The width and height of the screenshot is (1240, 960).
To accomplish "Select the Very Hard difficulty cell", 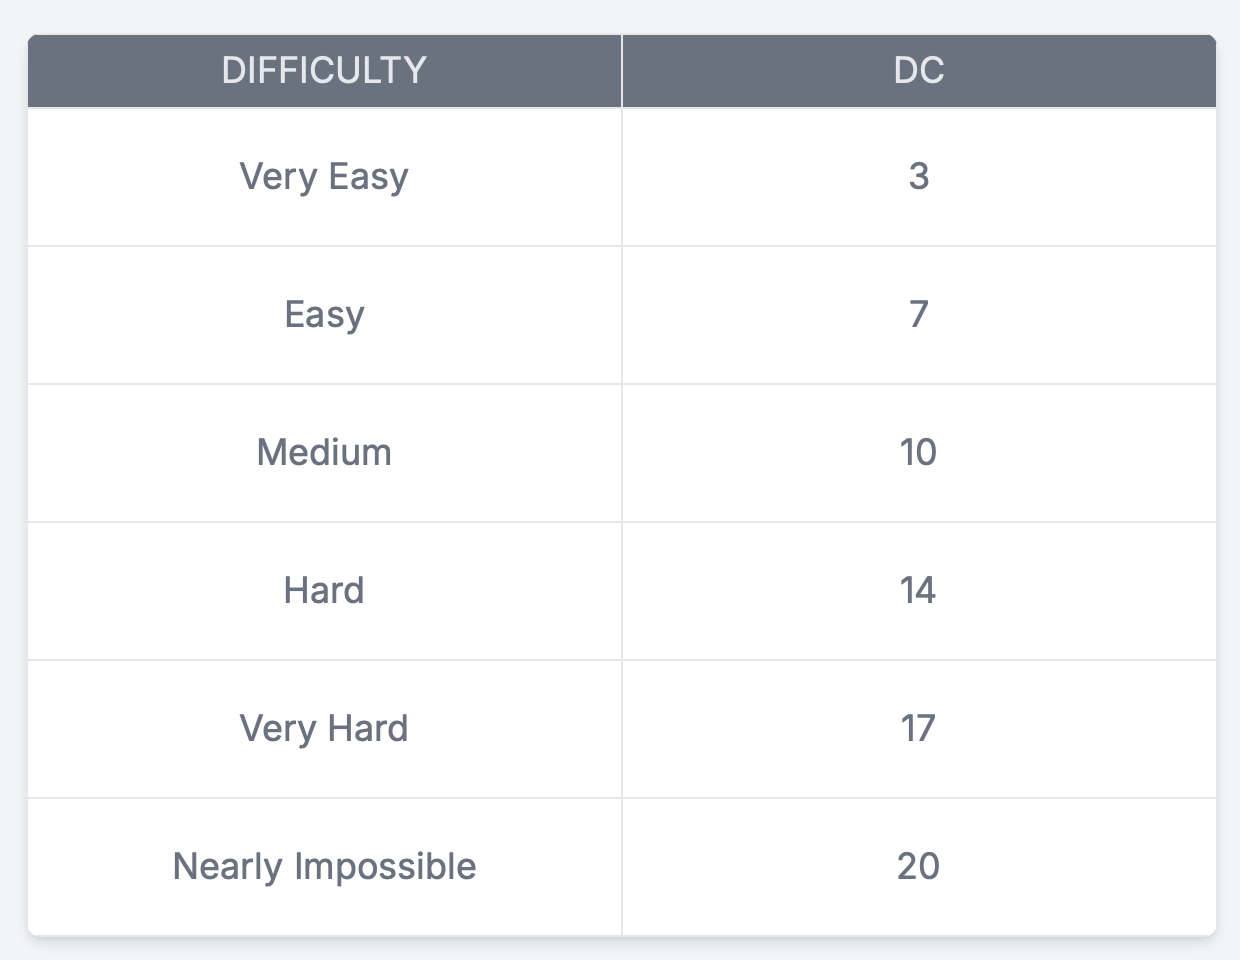I will point(324,729).
